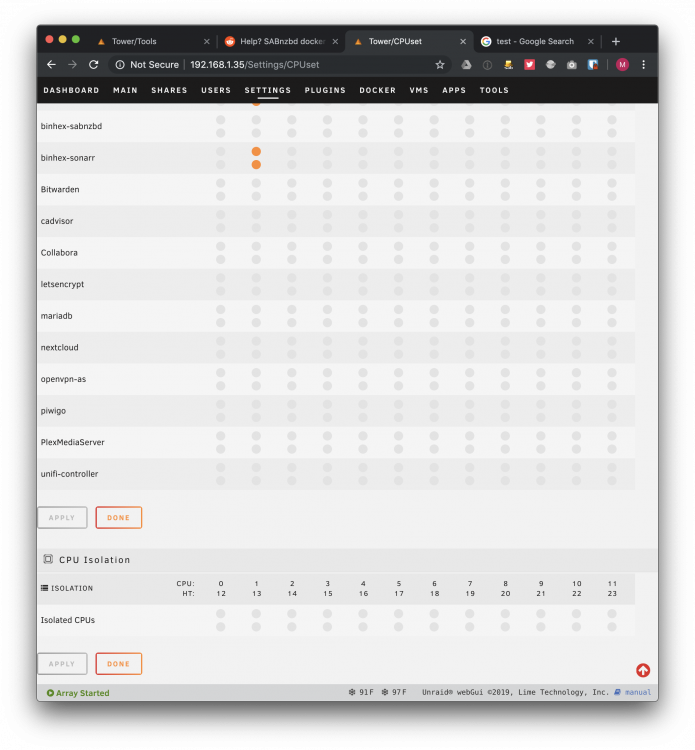Open the manual link in footer

coord(638,692)
